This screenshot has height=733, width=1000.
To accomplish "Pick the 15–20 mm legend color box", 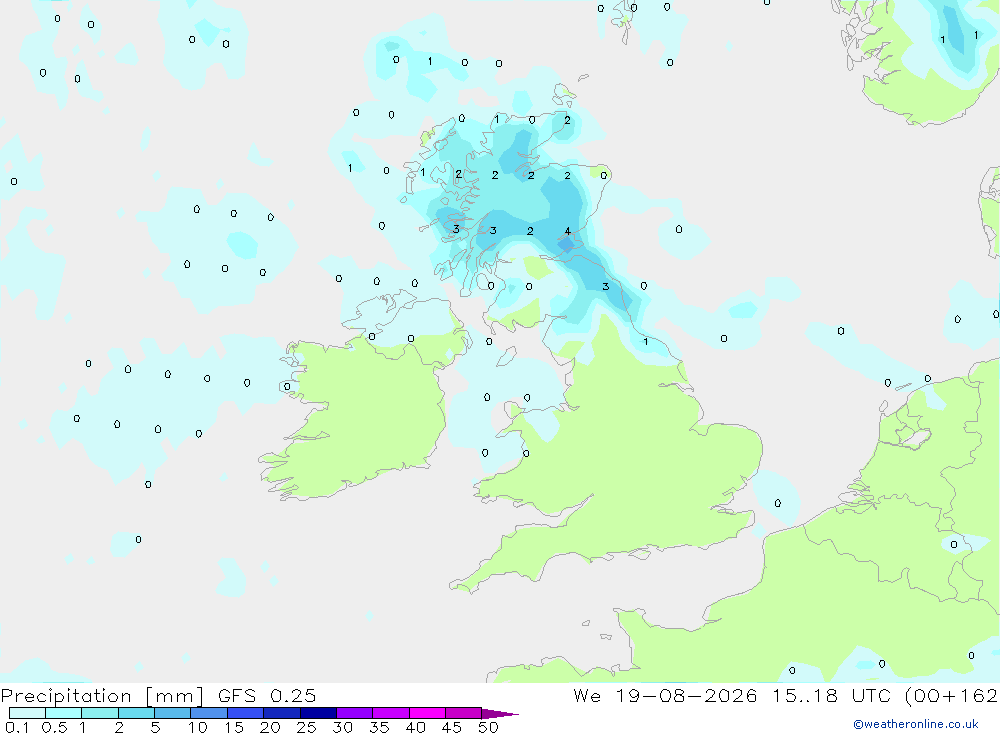I will click(246, 713).
